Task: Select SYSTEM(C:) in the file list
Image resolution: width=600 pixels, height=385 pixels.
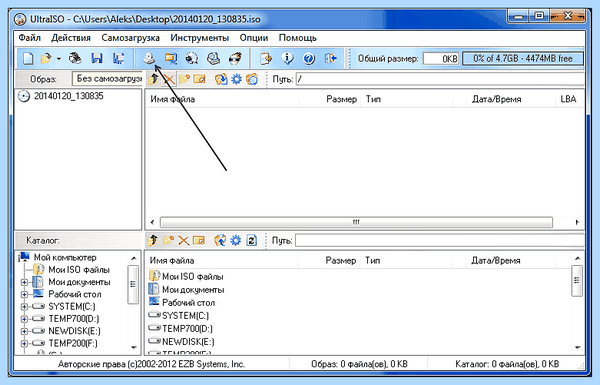Action: pos(179,316)
